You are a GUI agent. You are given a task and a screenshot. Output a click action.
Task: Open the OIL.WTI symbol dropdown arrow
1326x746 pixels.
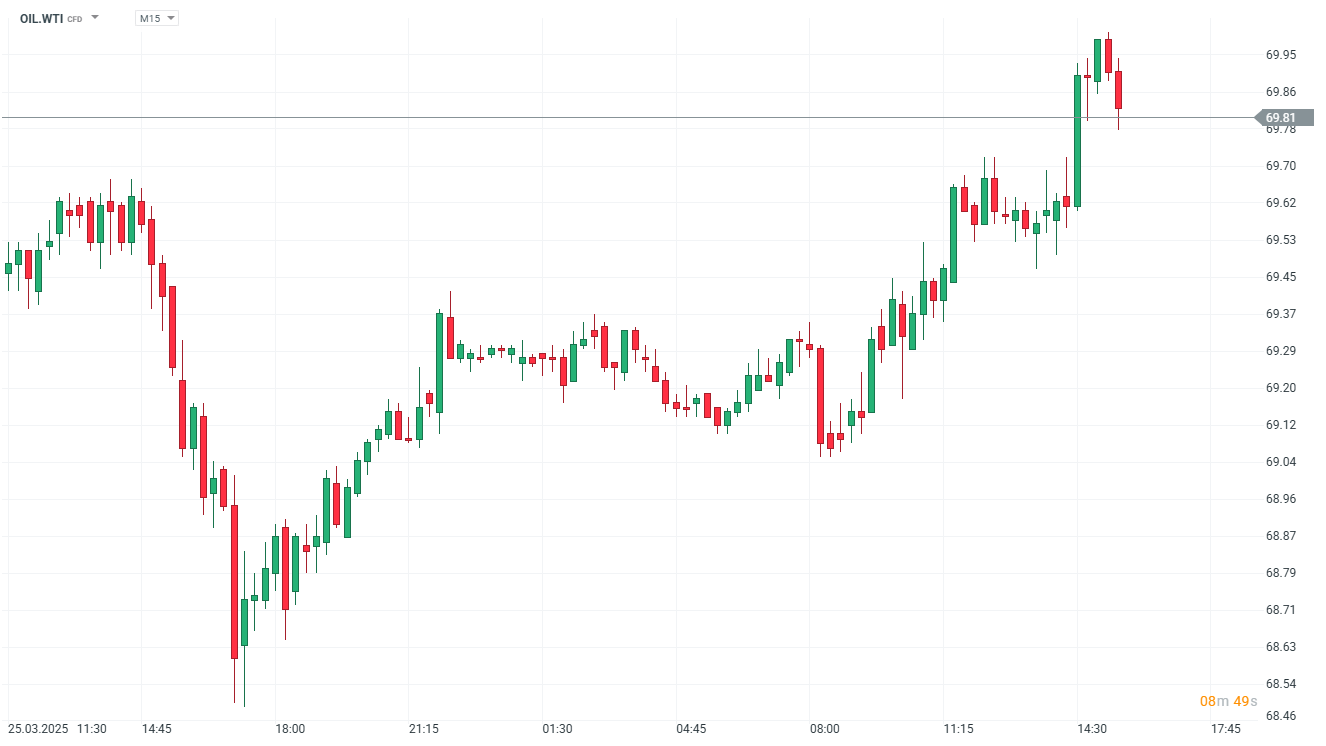click(95, 18)
